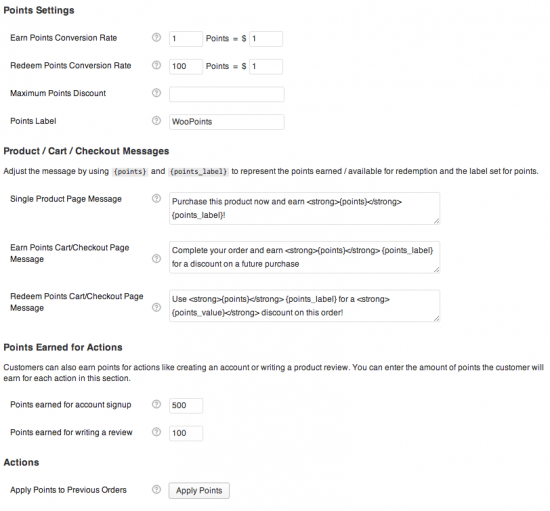Focus the Redeem Points field showing 100
This screenshot has height=511, width=550.
(x=186, y=66)
